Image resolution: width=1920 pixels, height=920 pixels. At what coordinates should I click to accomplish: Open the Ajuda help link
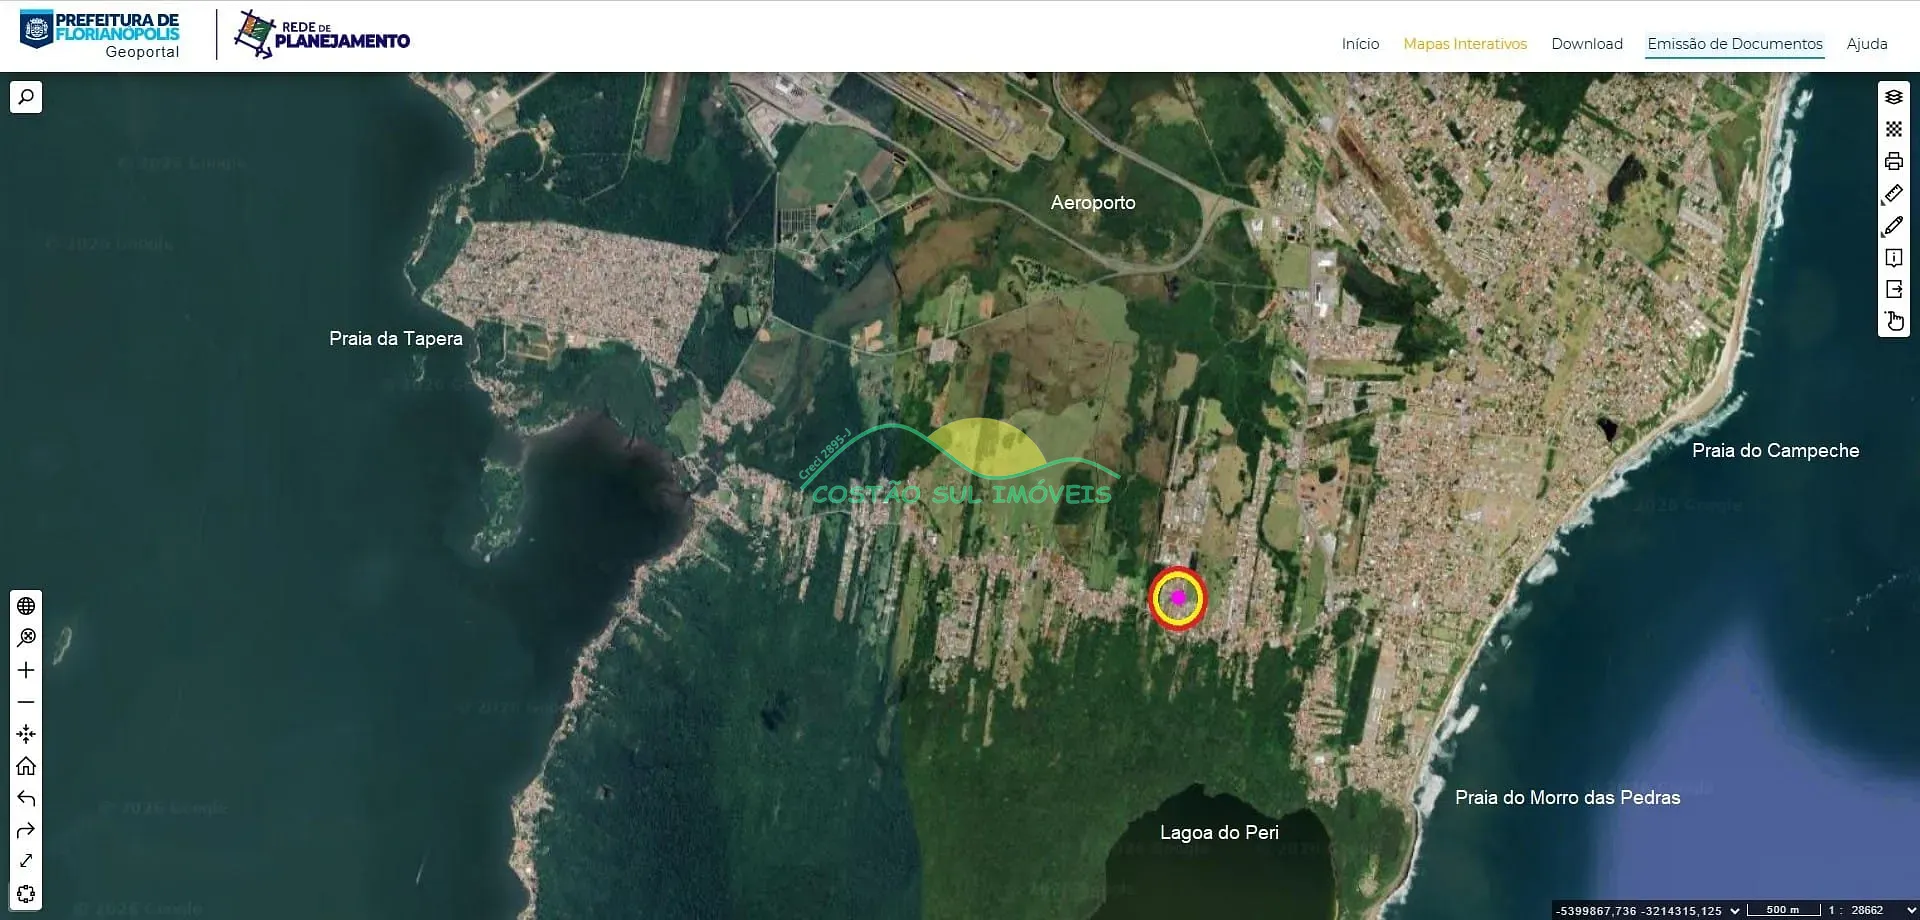tap(1866, 44)
